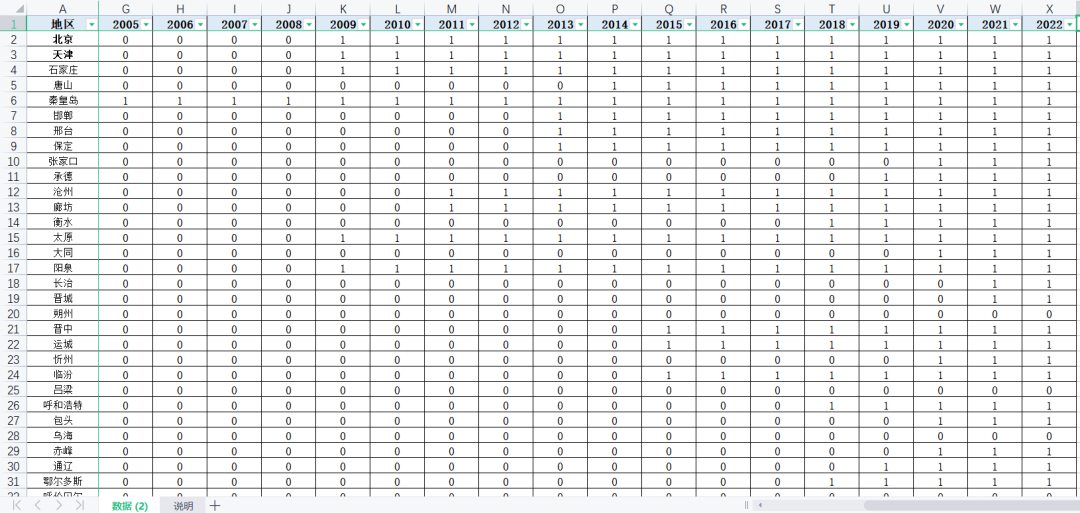This screenshot has width=1080, height=513.
Task: Open the 2011 column filter dropdown
Action: click(x=472, y=25)
